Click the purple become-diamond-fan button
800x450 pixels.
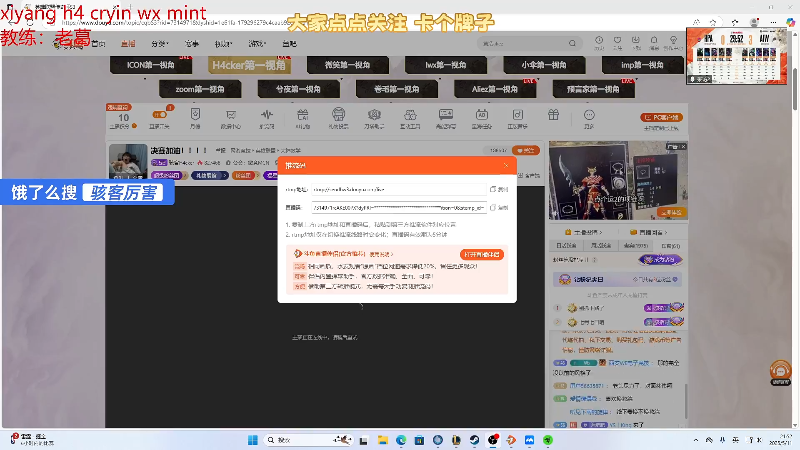[x=660, y=260]
